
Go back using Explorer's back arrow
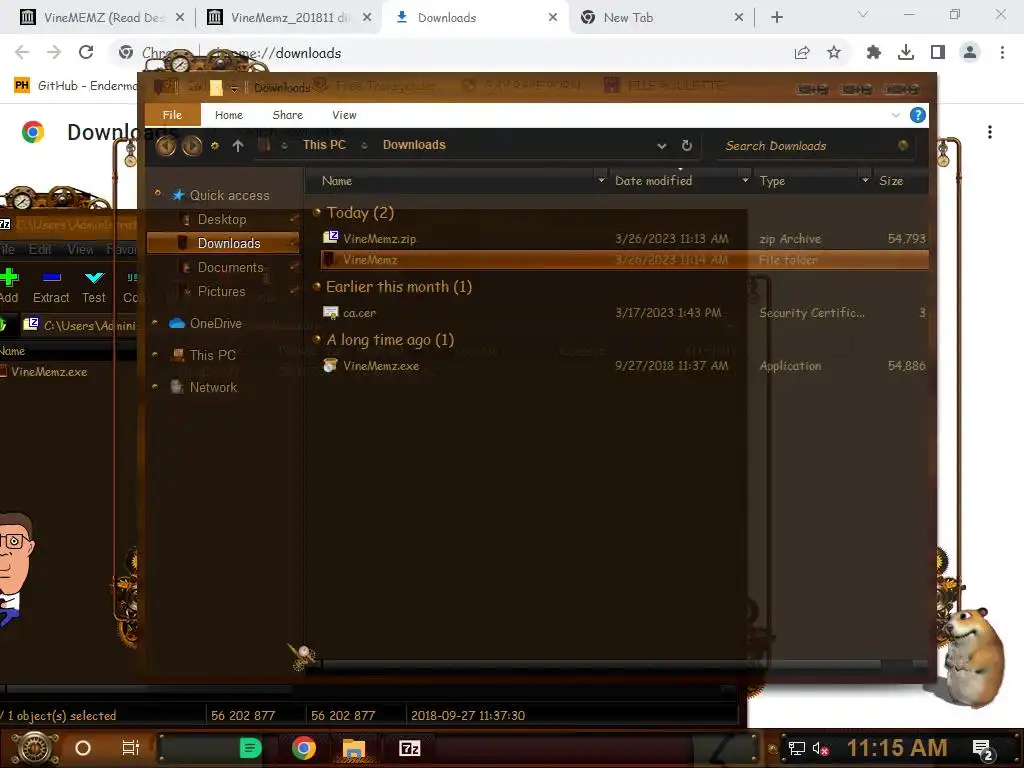click(x=166, y=146)
